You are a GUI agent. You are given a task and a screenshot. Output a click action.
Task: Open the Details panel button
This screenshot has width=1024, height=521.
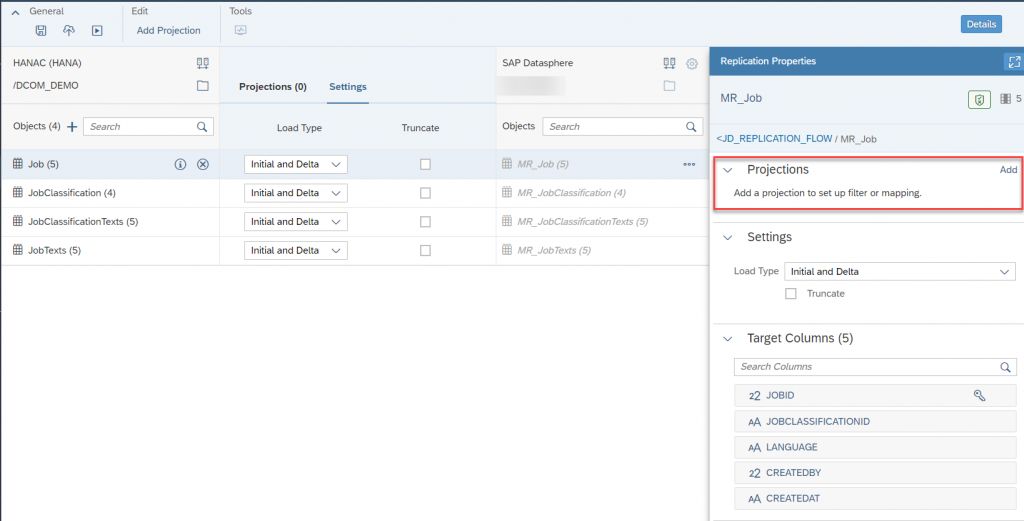[981, 24]
